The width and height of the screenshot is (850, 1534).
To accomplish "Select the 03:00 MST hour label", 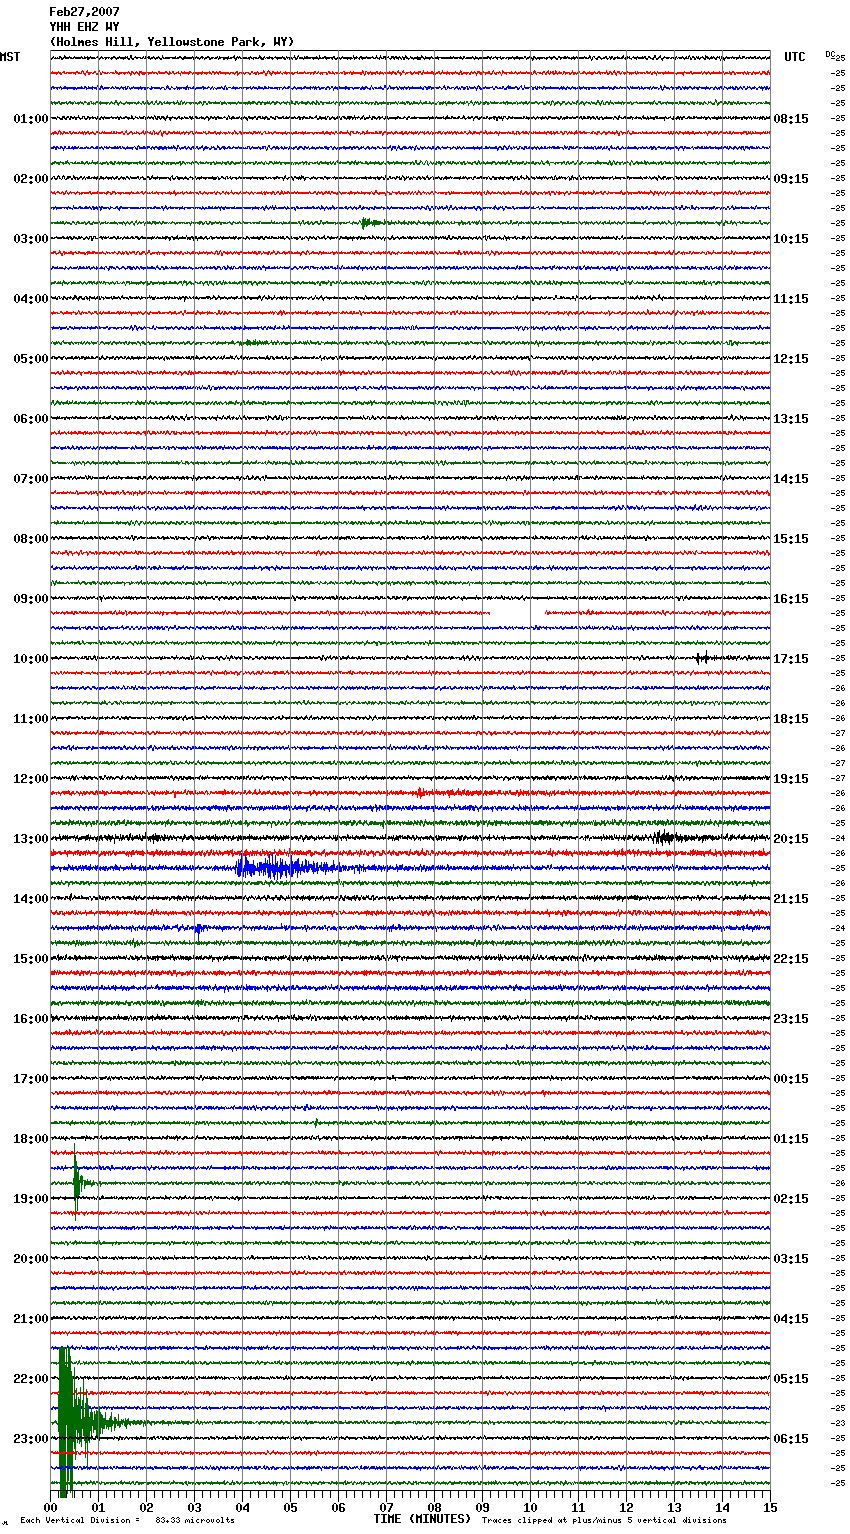I will pos(31,239).
